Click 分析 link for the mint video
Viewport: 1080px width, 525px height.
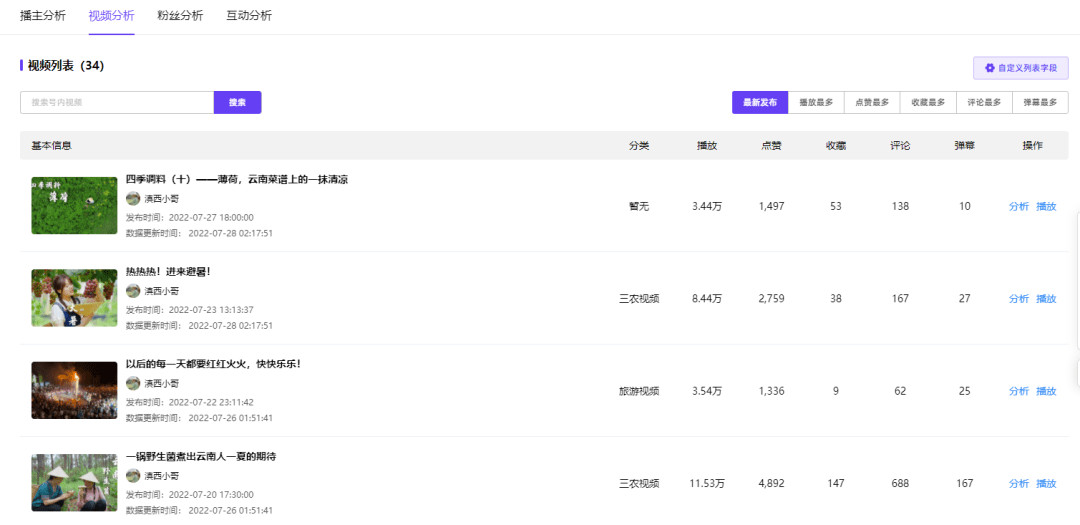click(x=1019, y=206)
